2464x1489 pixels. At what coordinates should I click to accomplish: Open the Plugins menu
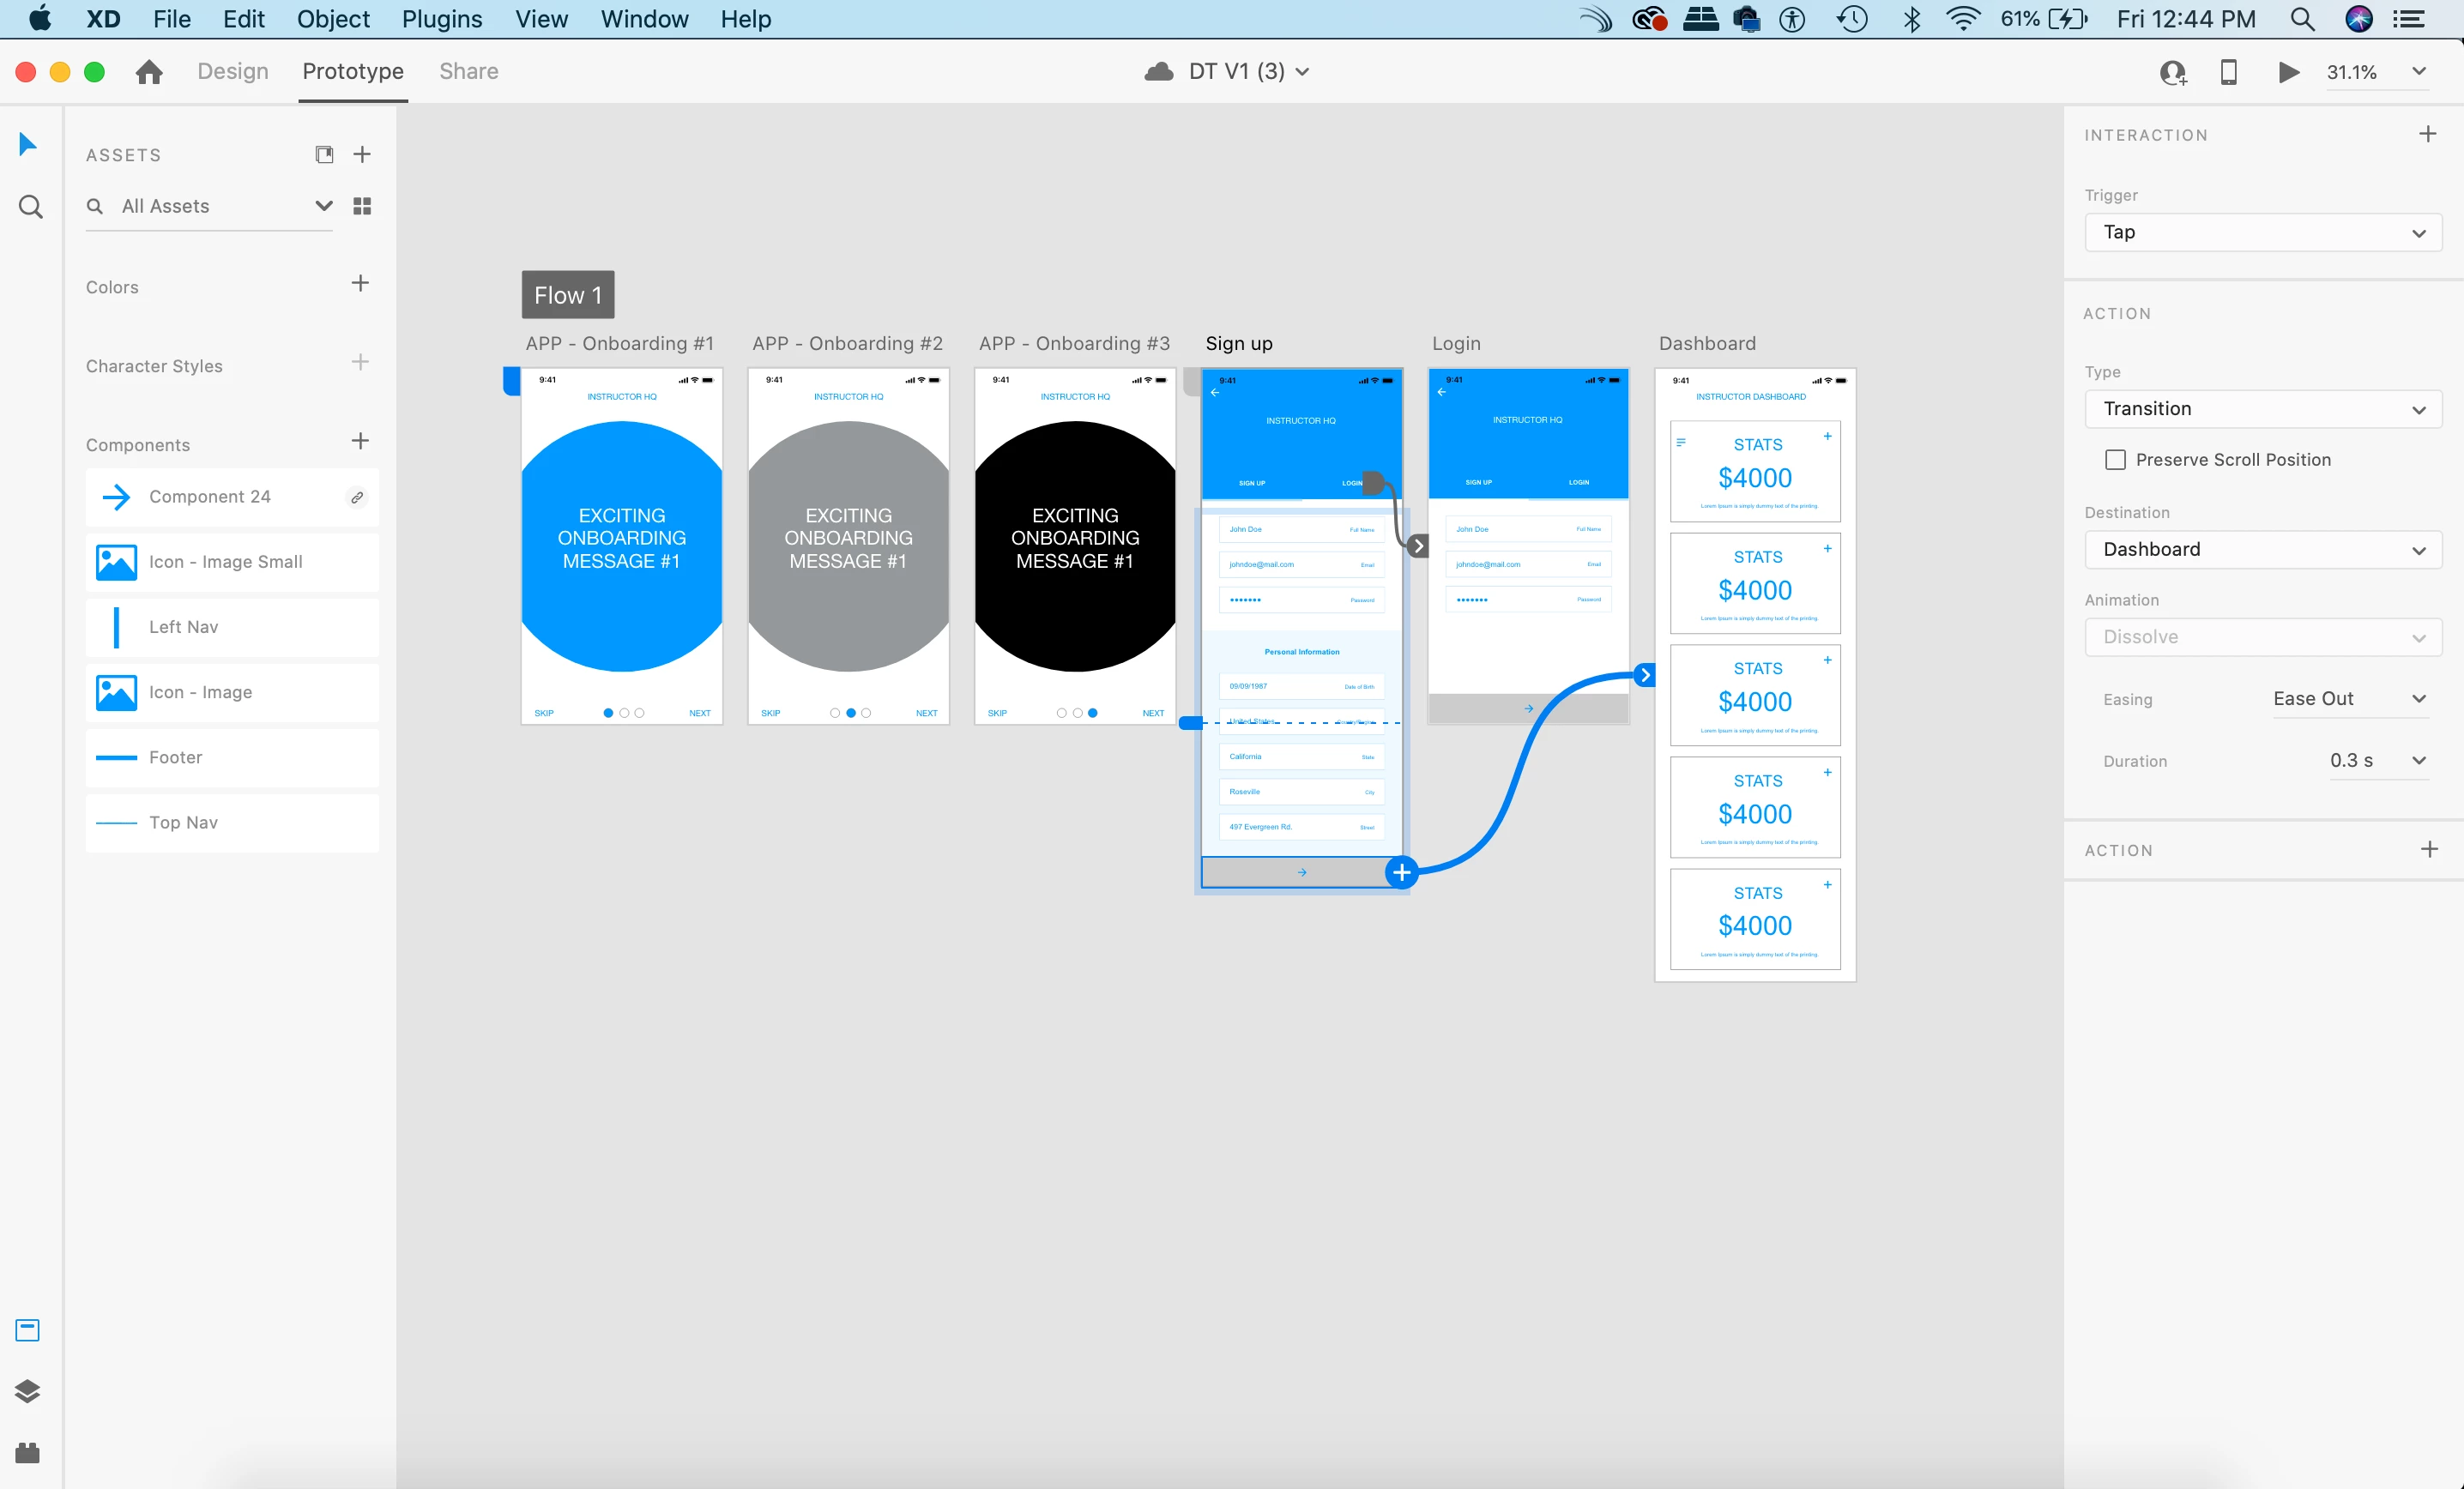[x=441, y=19]
